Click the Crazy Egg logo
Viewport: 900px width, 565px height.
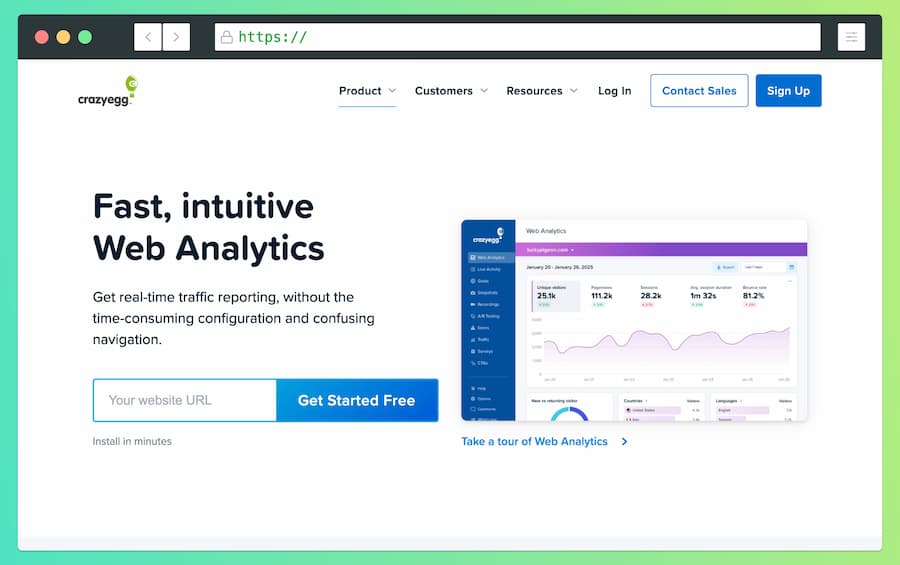[107, 91]
